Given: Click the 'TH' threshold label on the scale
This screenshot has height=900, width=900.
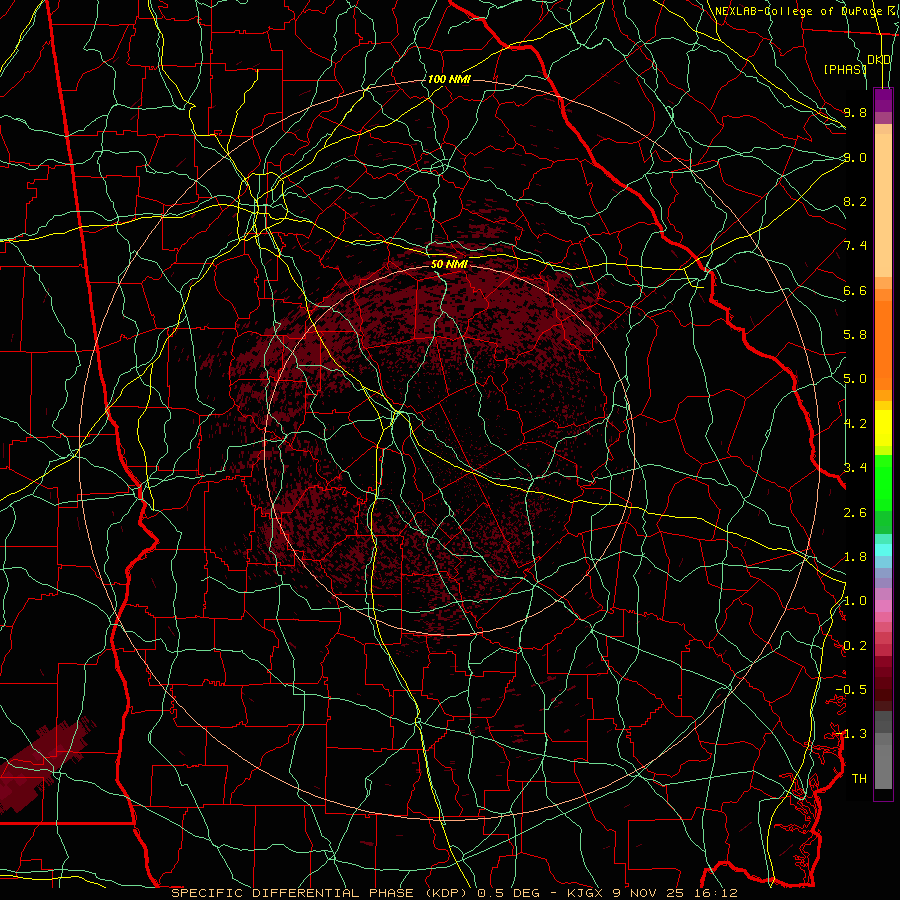Looking at the screenshot, I should (859, 779).
